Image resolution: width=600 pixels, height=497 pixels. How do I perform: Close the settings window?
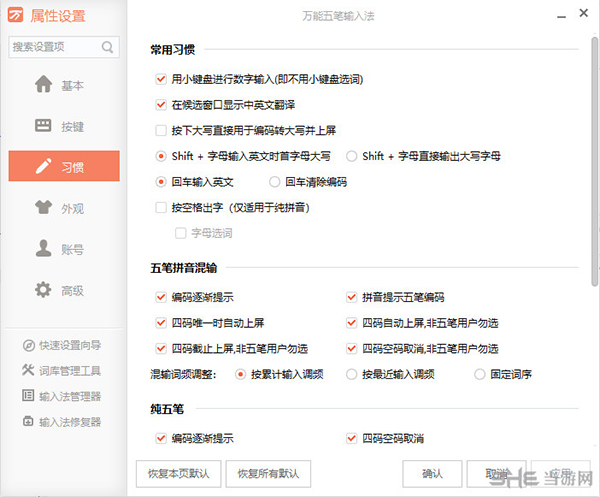pyautogui.click(x=584, y=13)
